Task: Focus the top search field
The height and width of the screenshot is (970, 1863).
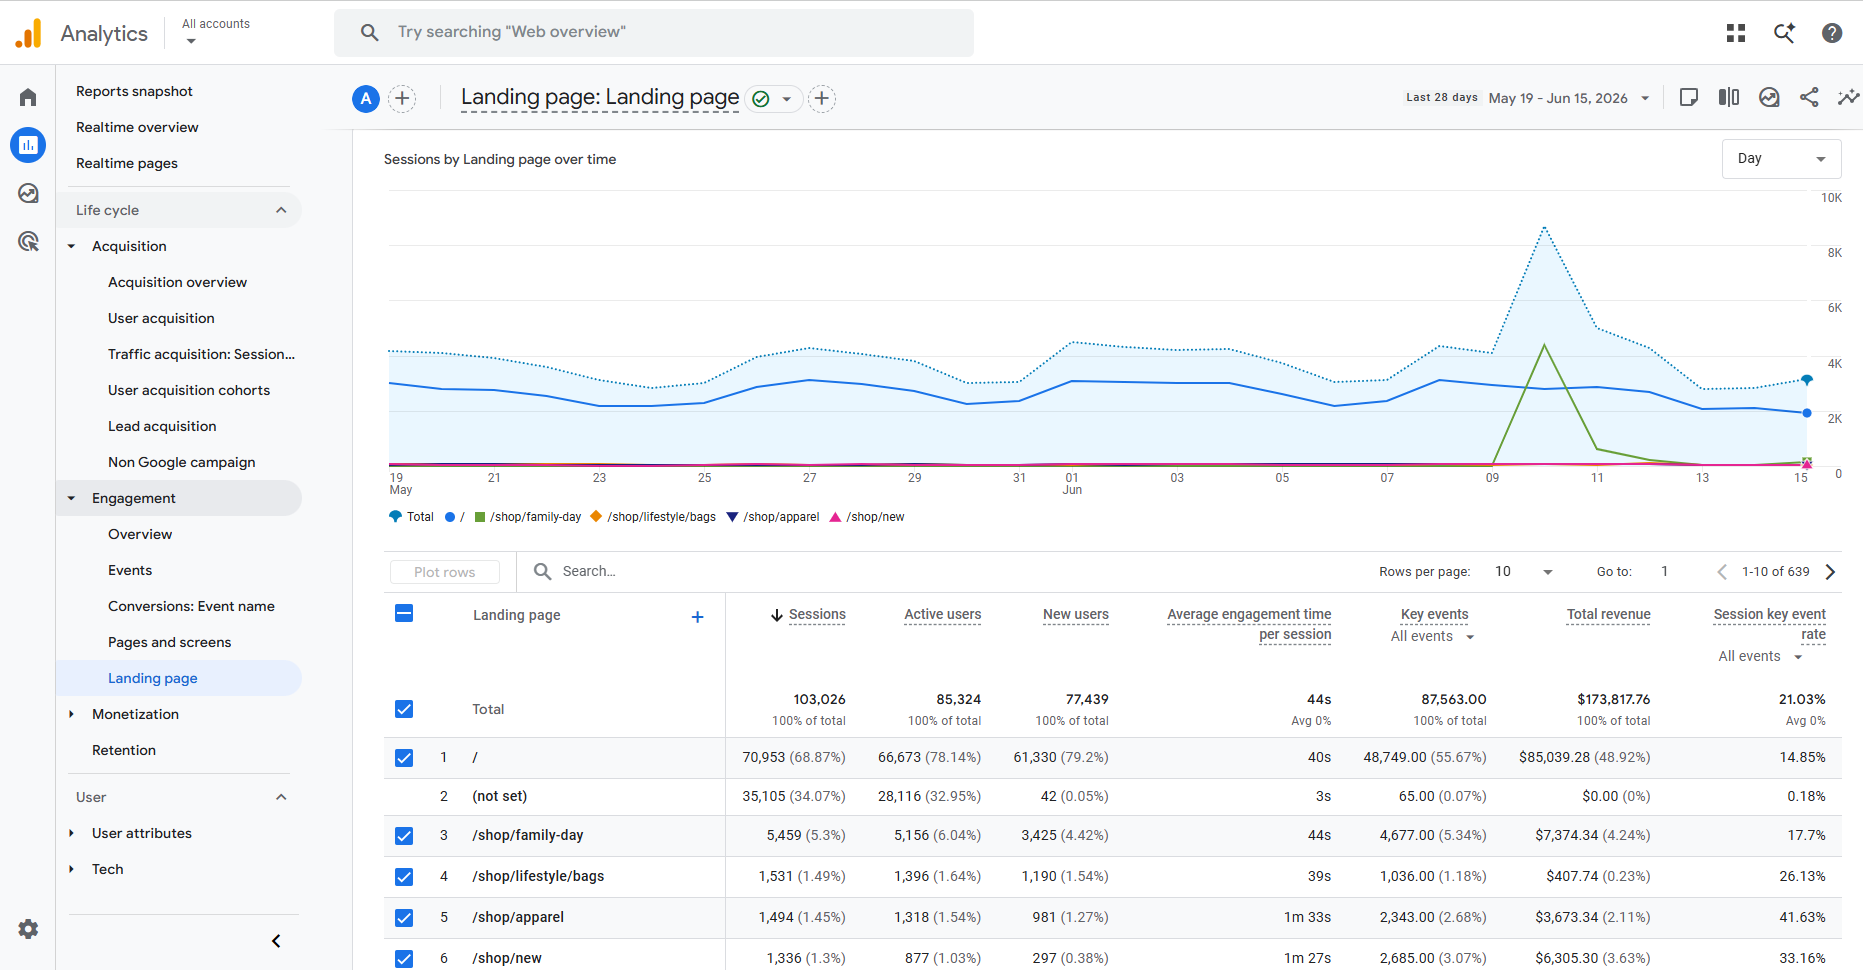Action: click(x=654, y=32)
